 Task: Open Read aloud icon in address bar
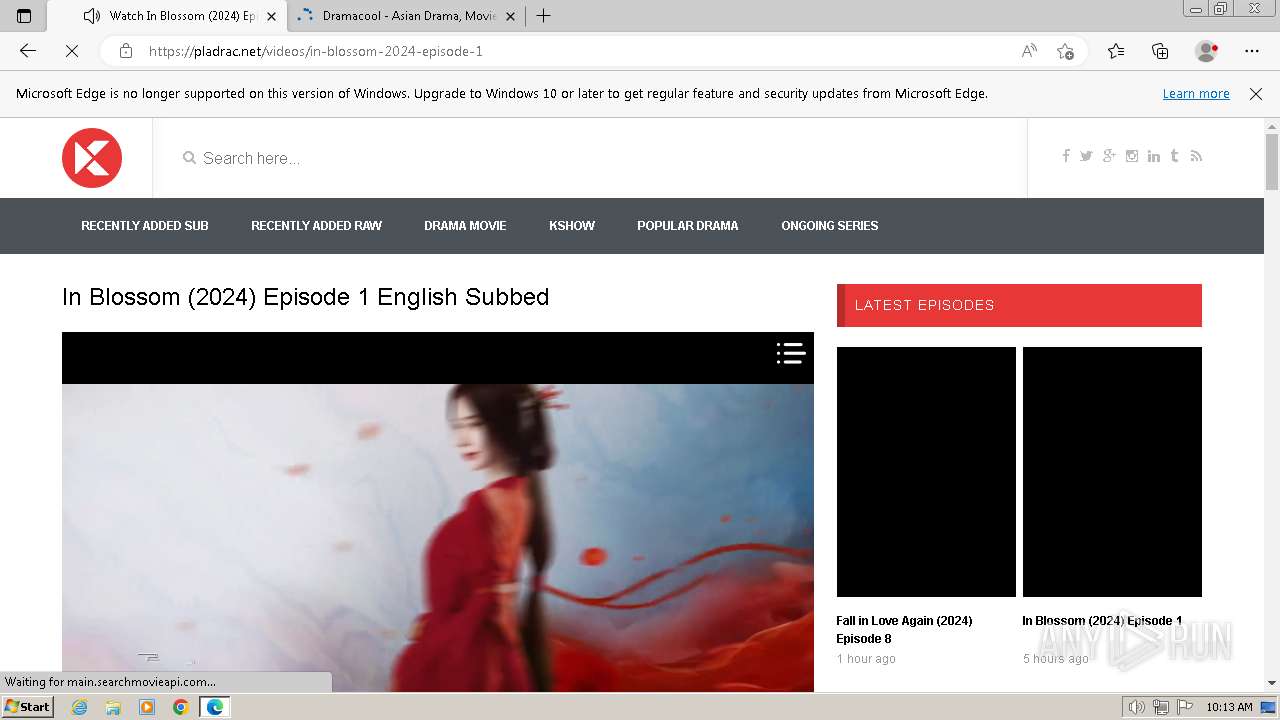pos(1029,51)
